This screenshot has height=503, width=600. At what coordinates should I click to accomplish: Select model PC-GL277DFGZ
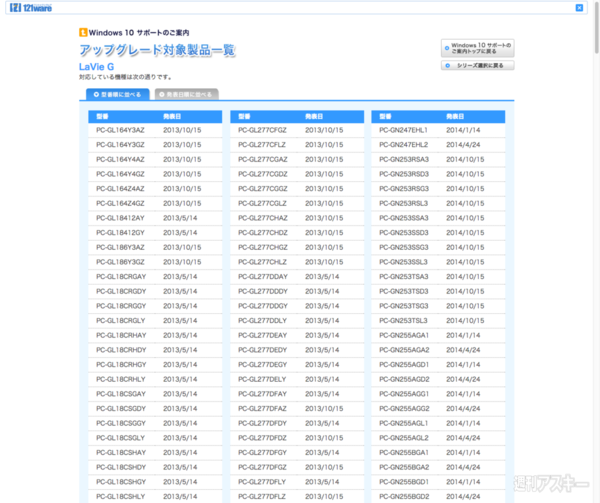tap(262, 467)
